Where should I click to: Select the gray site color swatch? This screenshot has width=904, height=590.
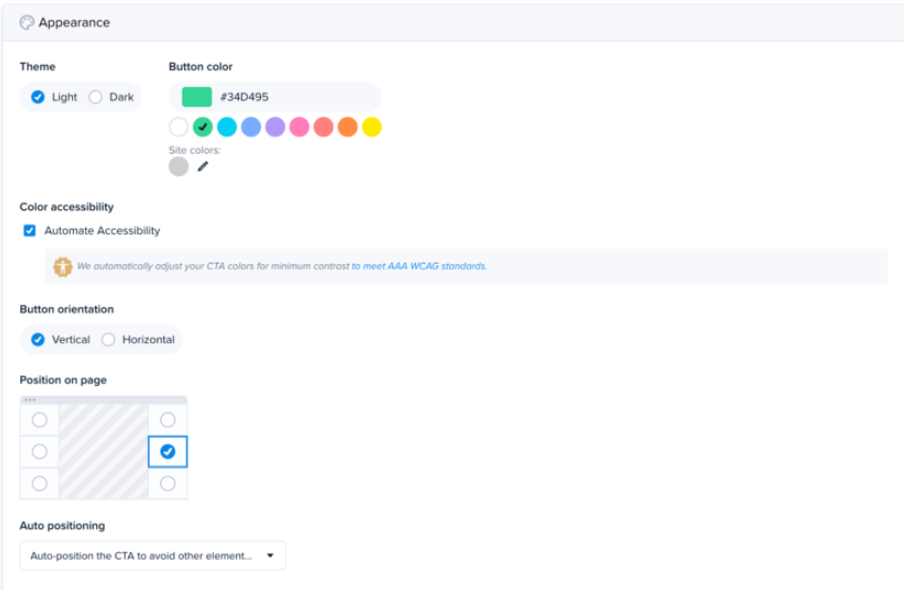coord(179,167)
